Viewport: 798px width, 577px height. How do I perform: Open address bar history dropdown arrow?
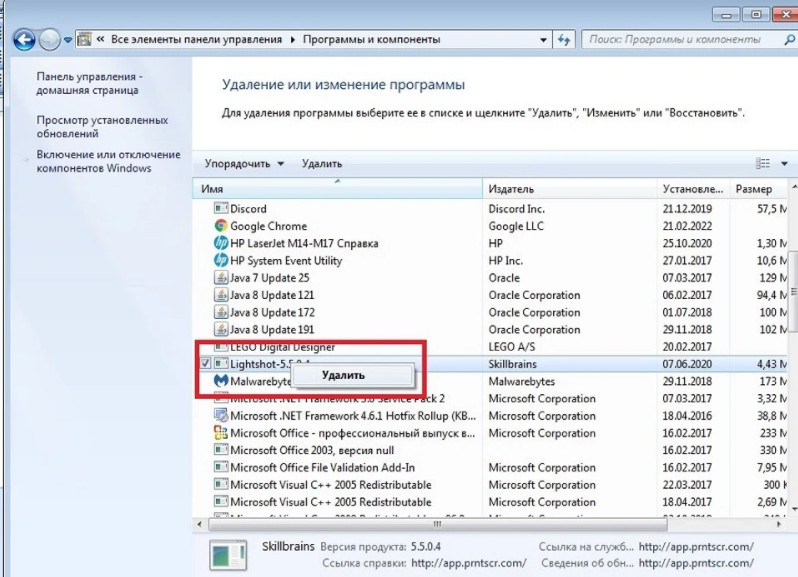pyautogui.click(x=543, y=40)
